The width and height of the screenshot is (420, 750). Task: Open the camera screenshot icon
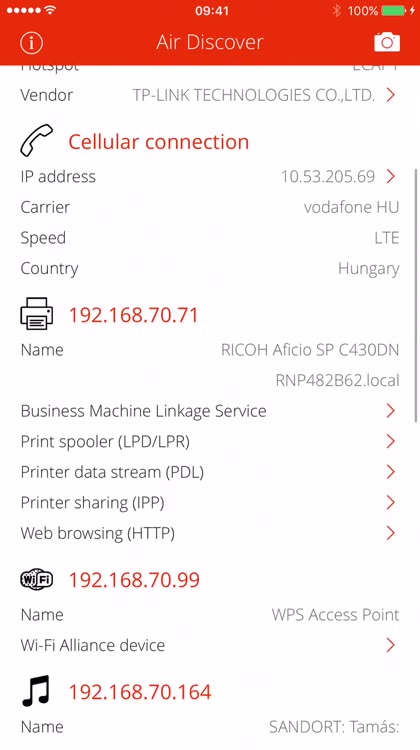[387, 42]
